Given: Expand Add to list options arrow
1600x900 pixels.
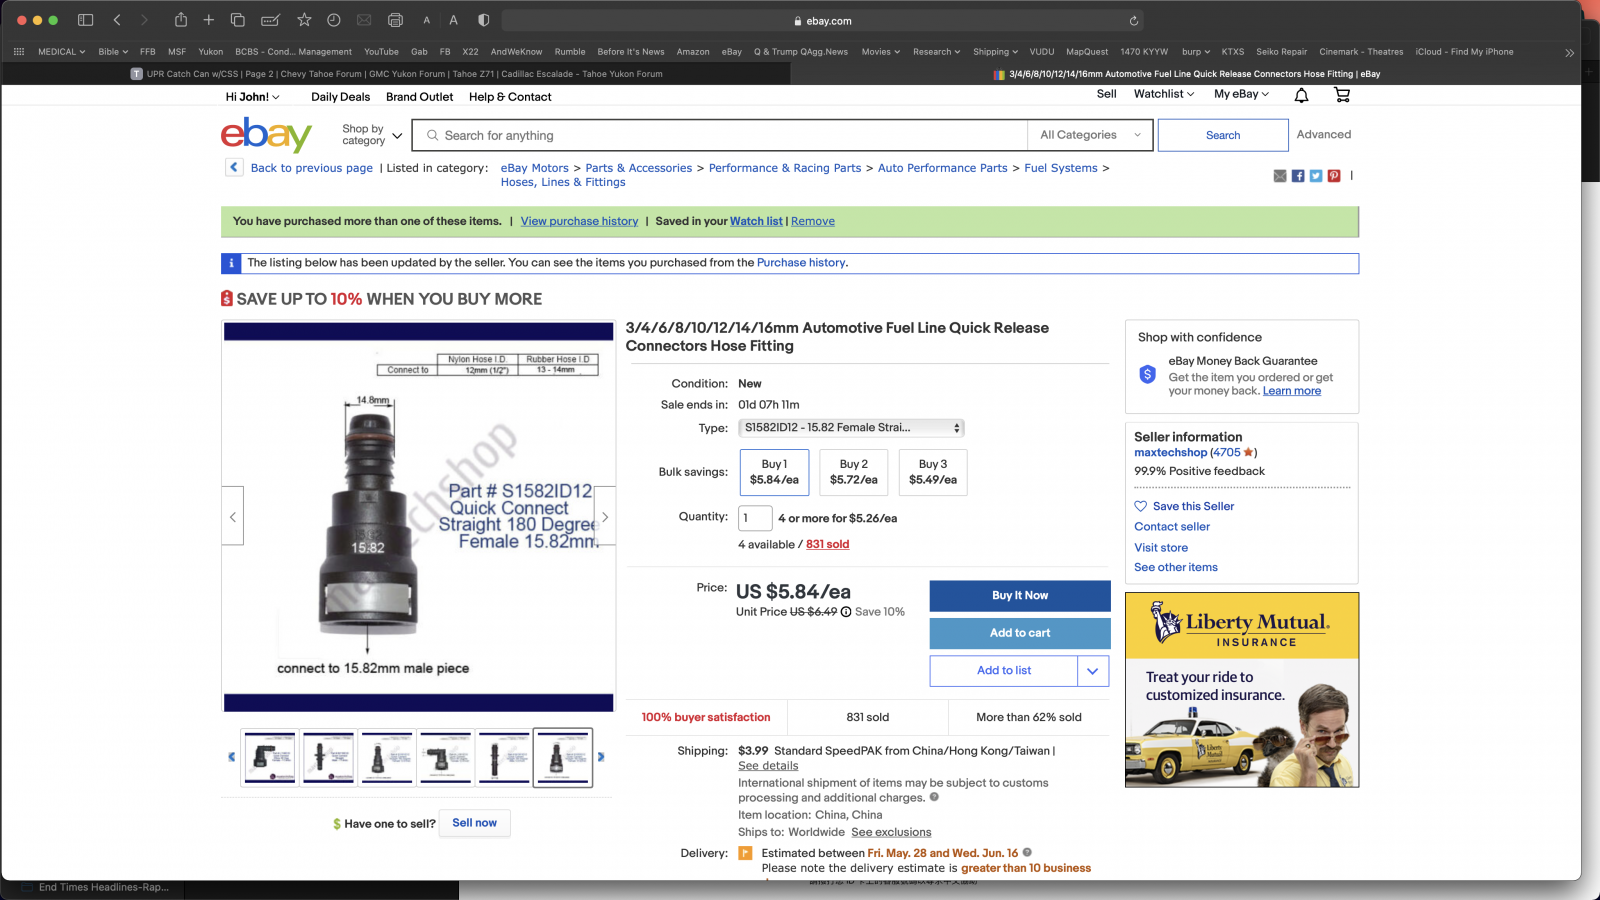Looking at the screenshot, I should tap(1093, 671).
